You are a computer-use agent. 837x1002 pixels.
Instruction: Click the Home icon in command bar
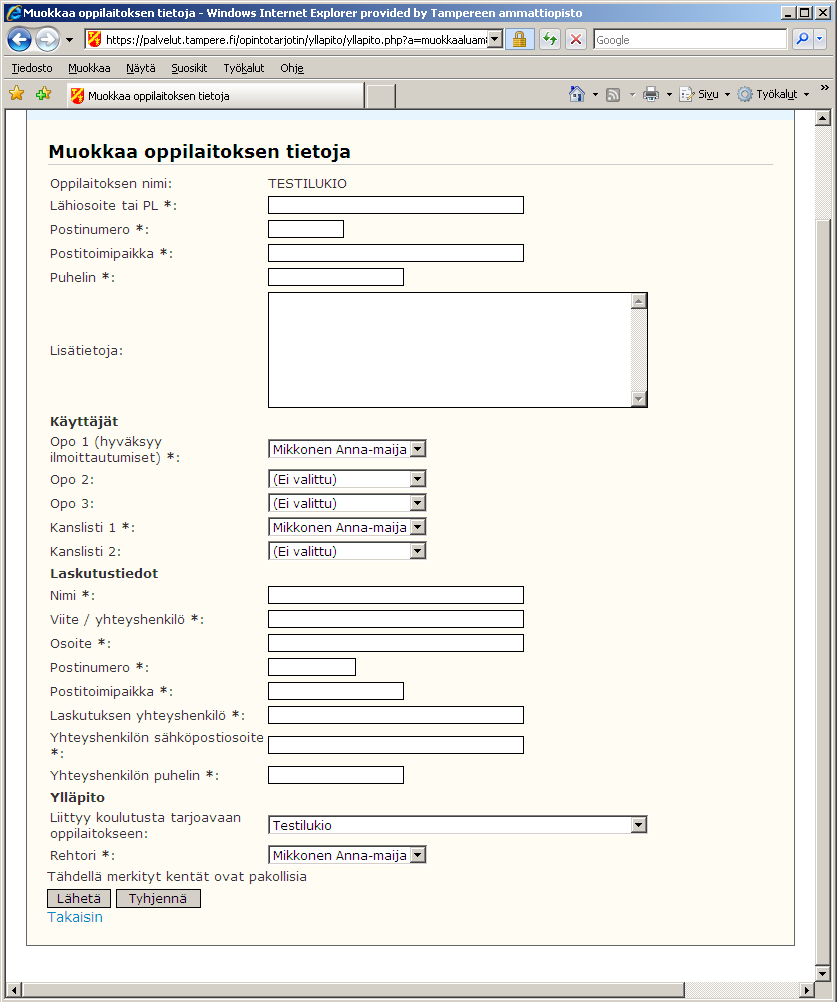[x=576, y=94]
